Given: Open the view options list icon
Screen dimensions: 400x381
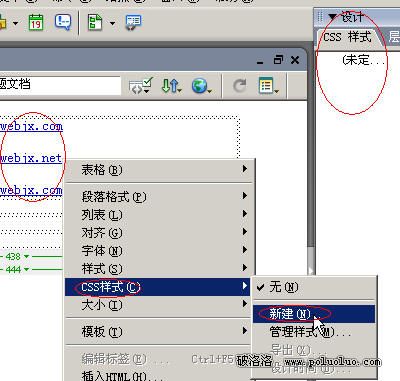Looking at the screenshot, I should pyautogui.click(x=268, y=86).
